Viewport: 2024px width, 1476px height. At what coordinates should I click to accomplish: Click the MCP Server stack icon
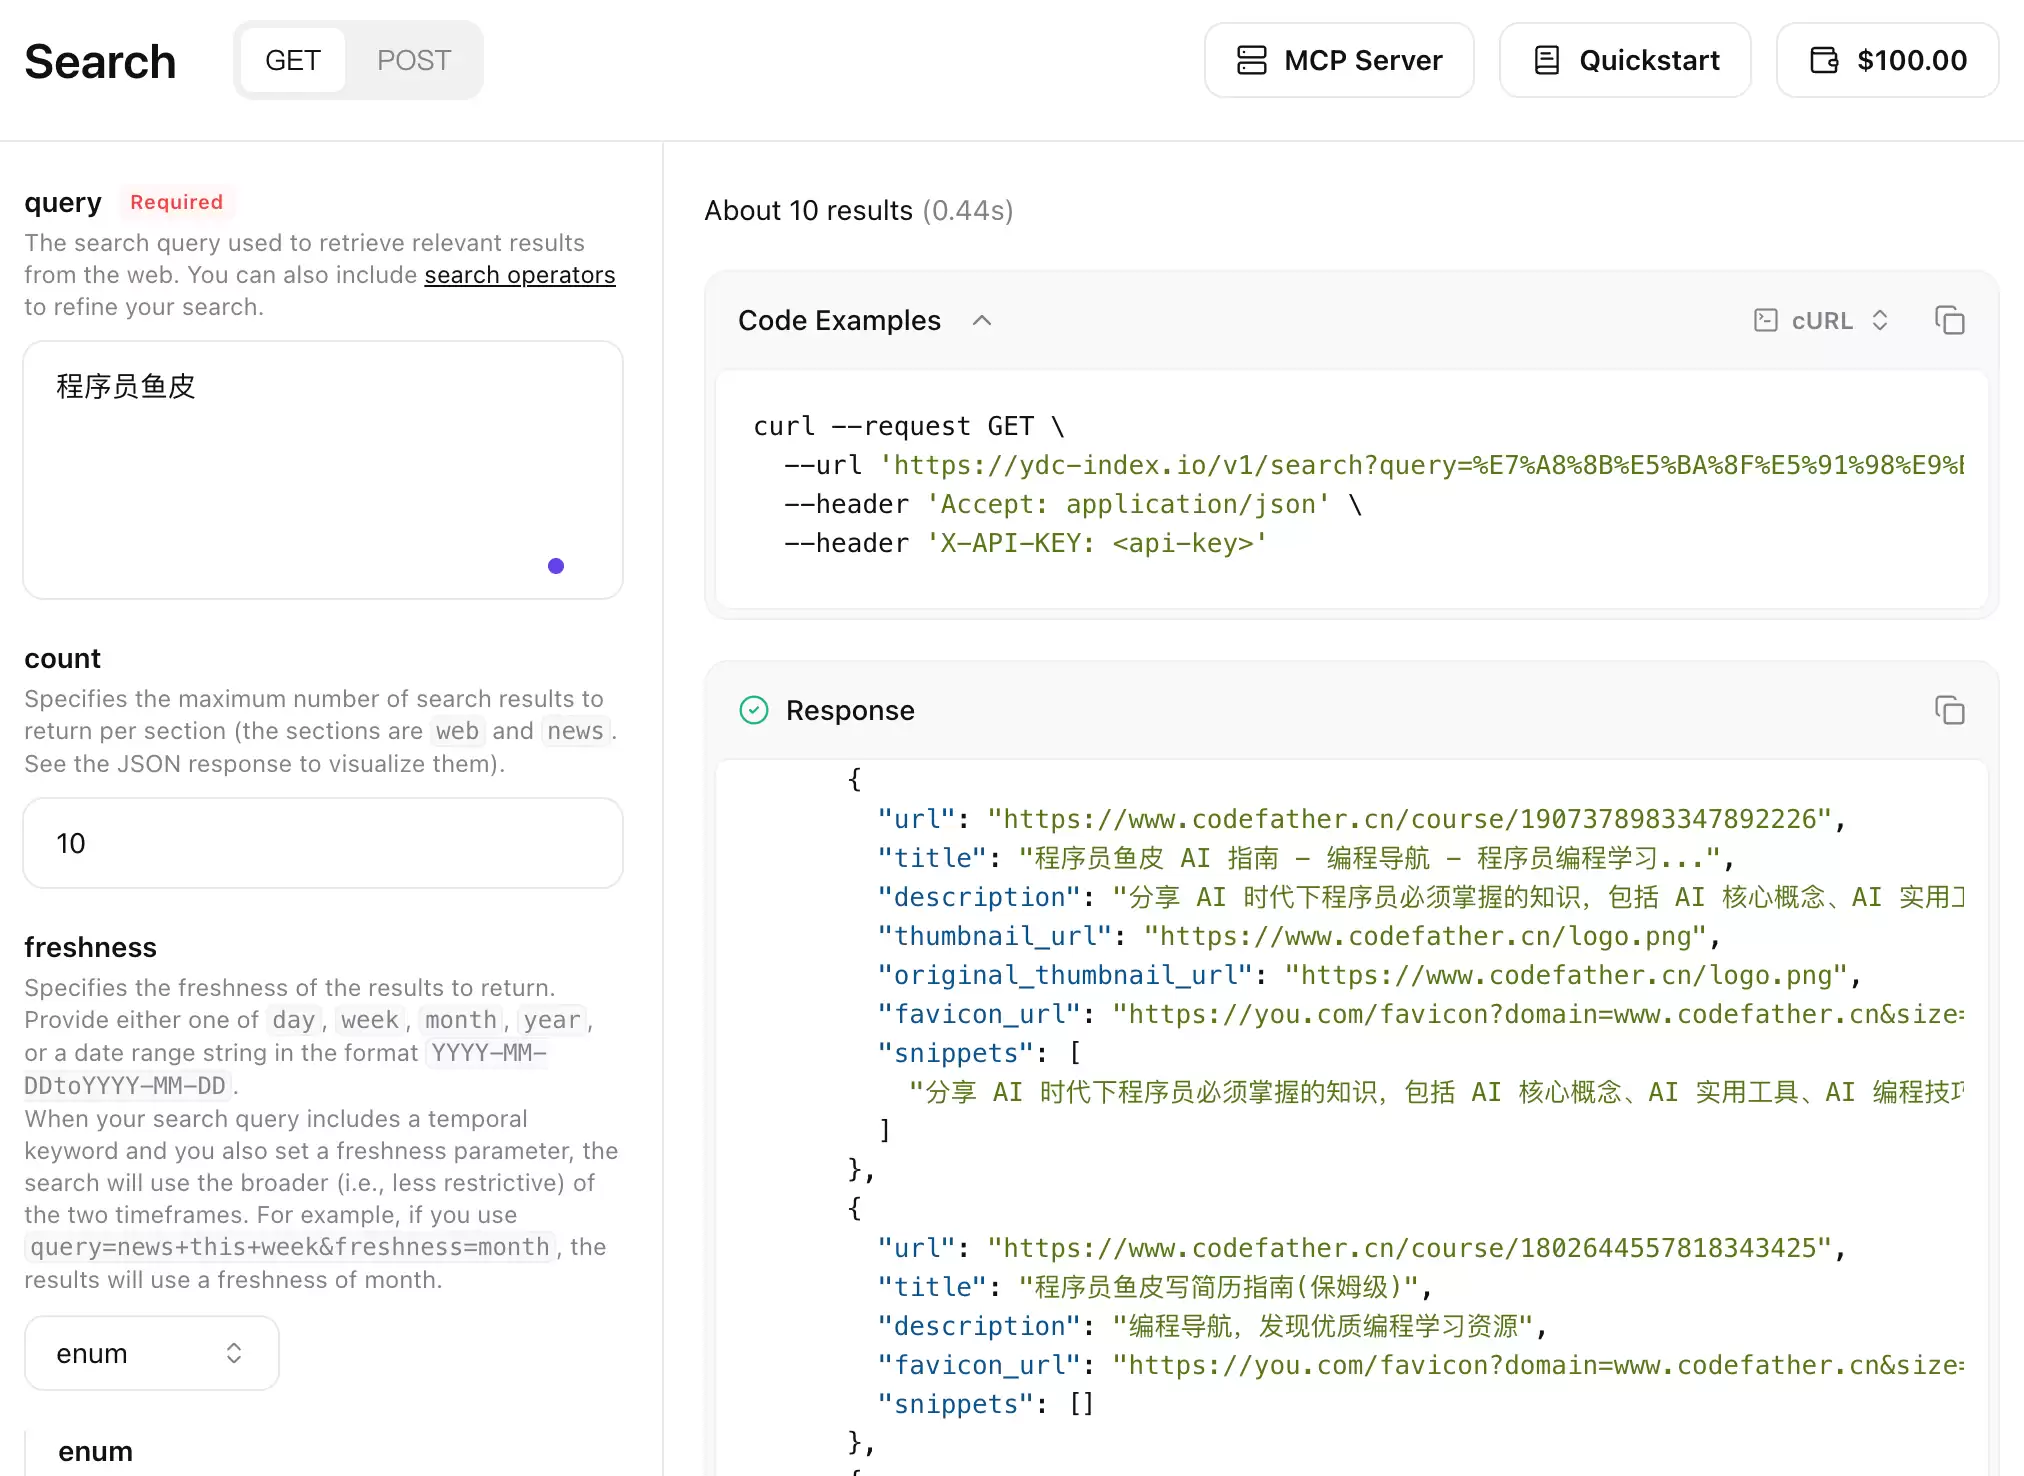tap(1252, 60)
